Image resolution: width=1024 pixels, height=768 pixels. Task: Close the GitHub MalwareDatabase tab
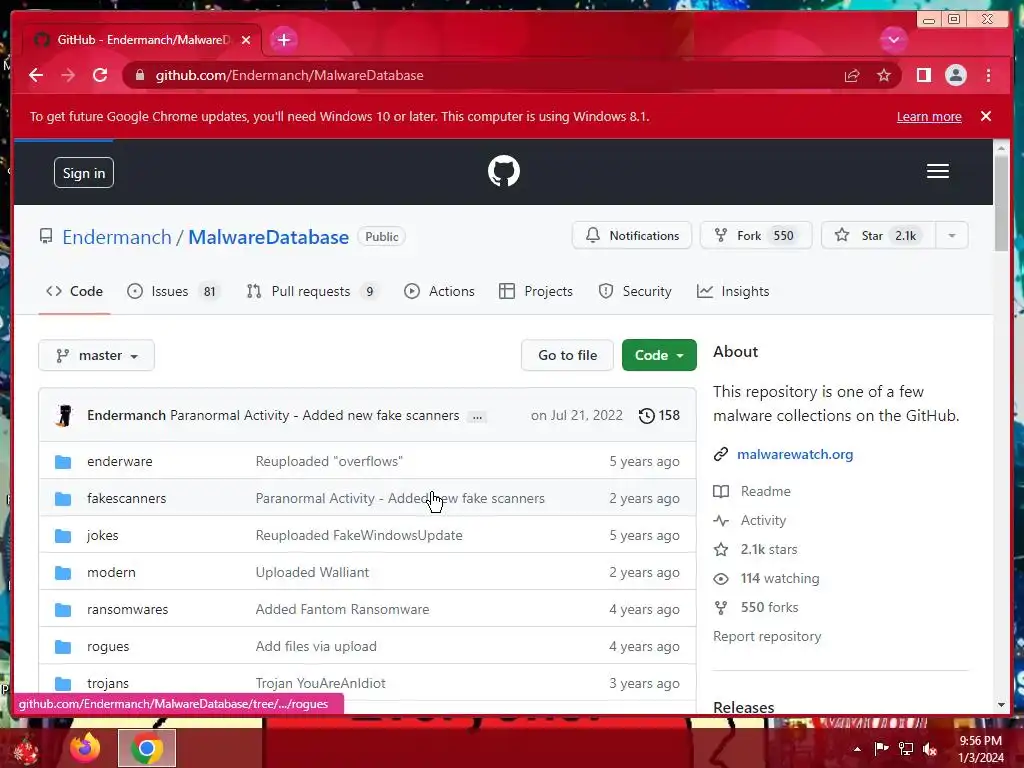point(246,40)
